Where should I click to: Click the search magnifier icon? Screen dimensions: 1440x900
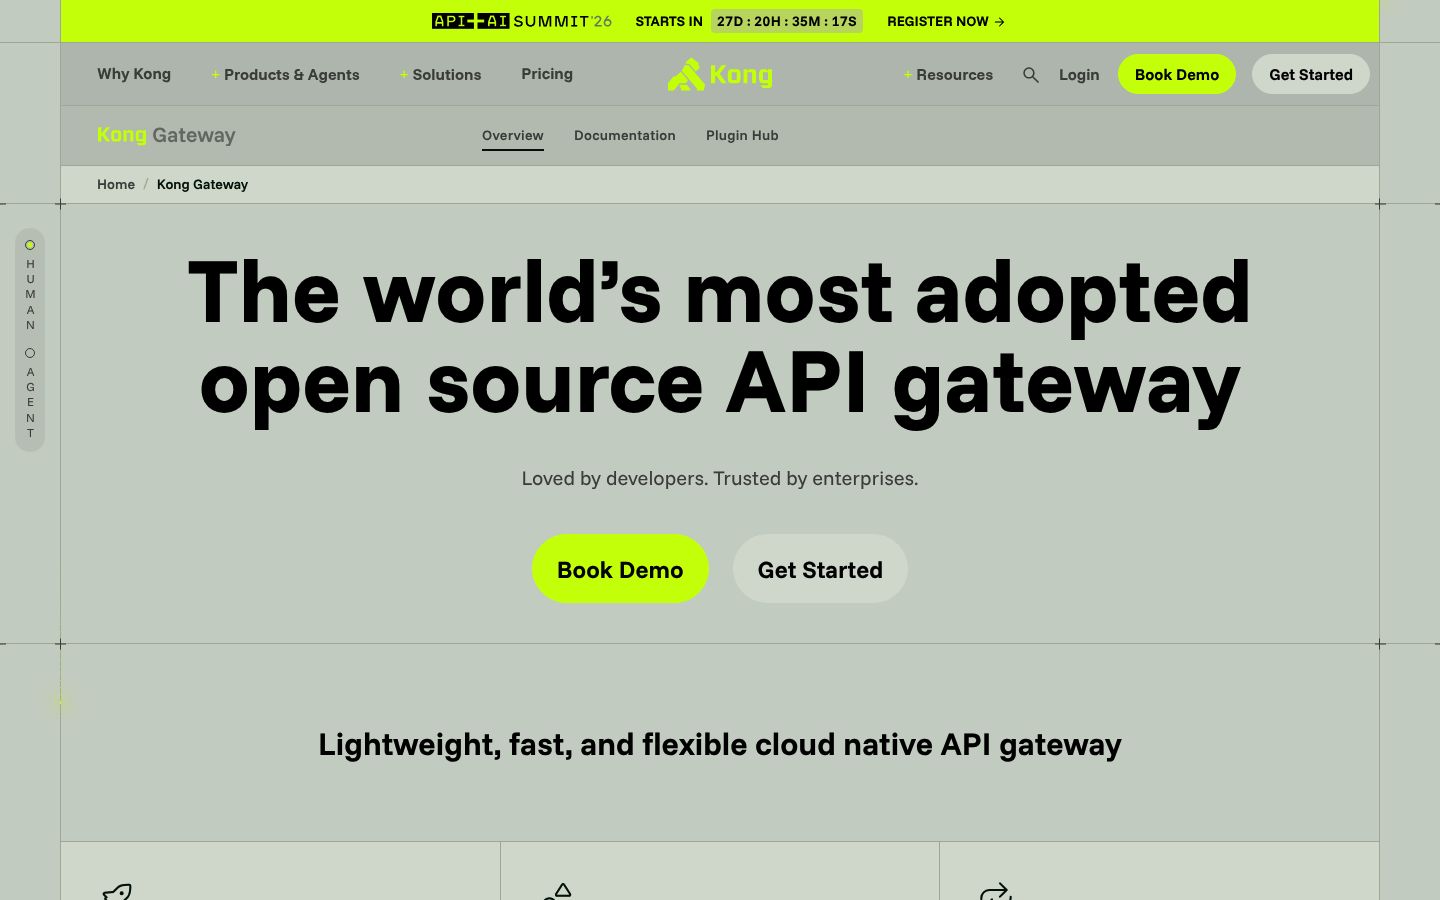pos(1031,75)
